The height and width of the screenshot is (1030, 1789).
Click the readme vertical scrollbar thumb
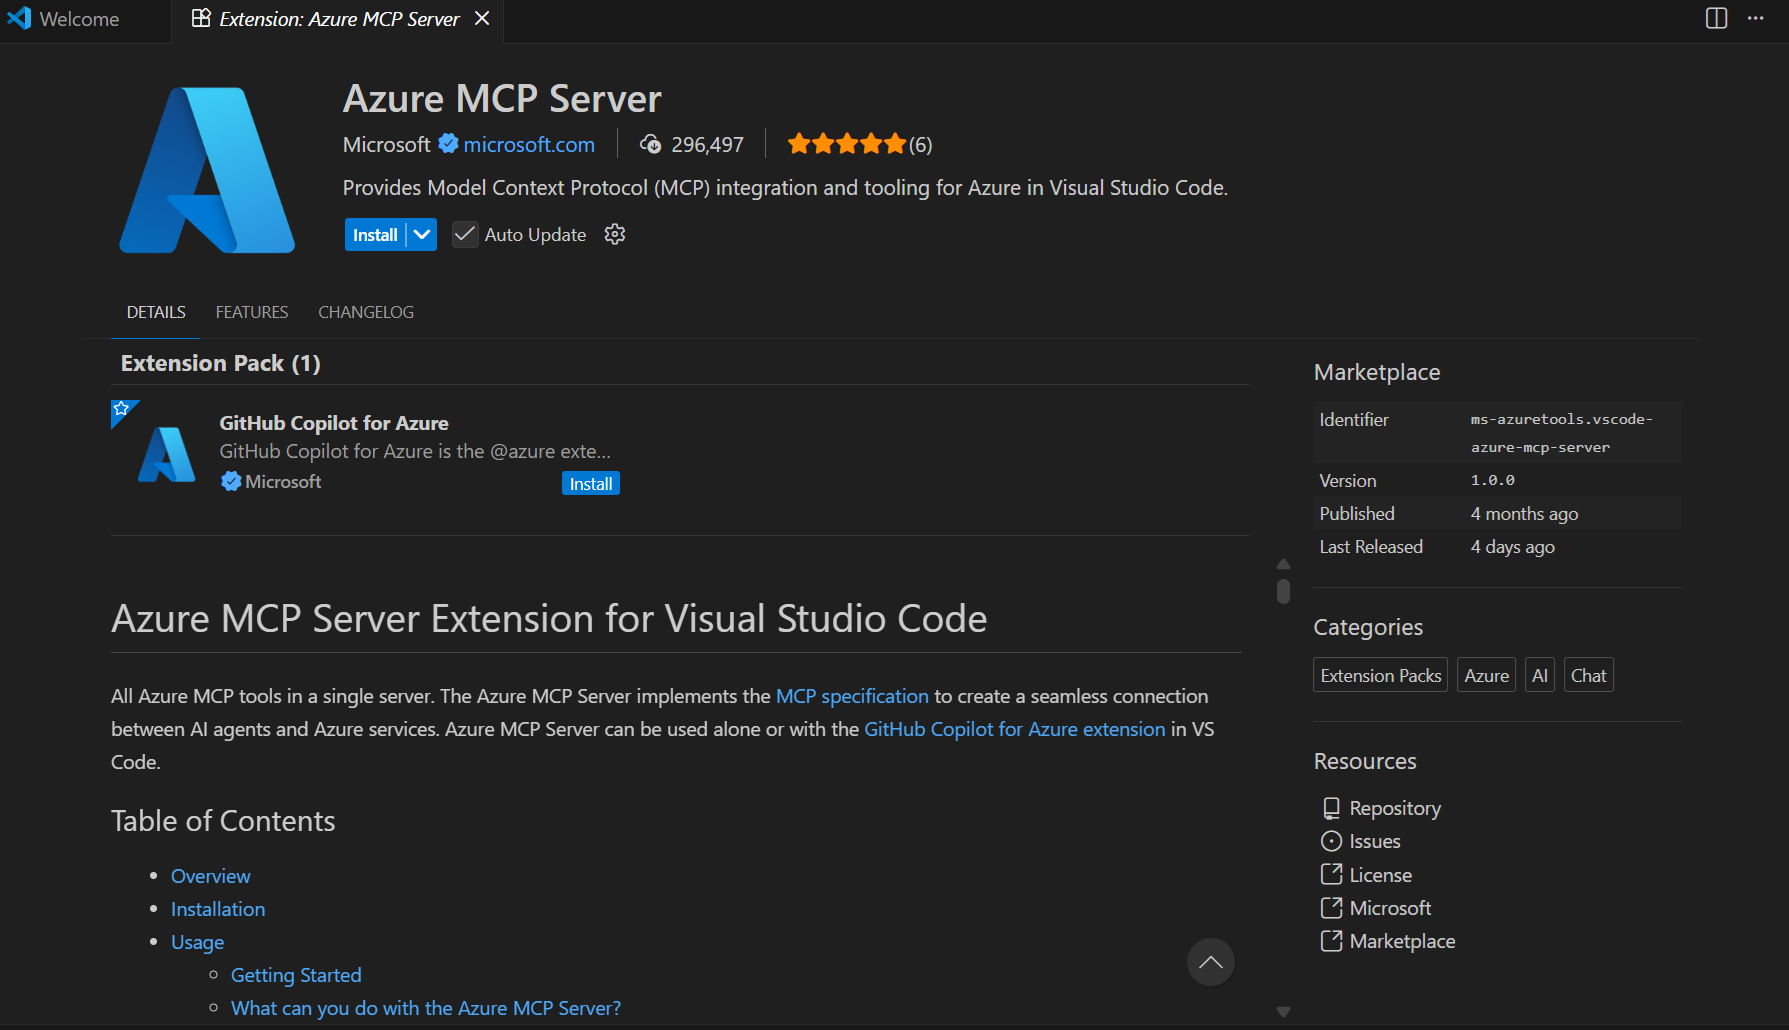(1283, 591)
